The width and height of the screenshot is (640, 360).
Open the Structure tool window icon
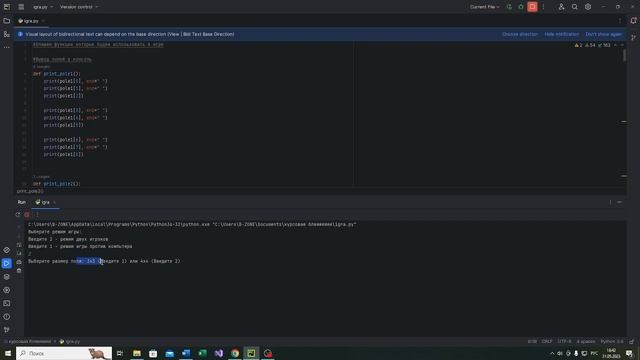(x=7, y=34)
